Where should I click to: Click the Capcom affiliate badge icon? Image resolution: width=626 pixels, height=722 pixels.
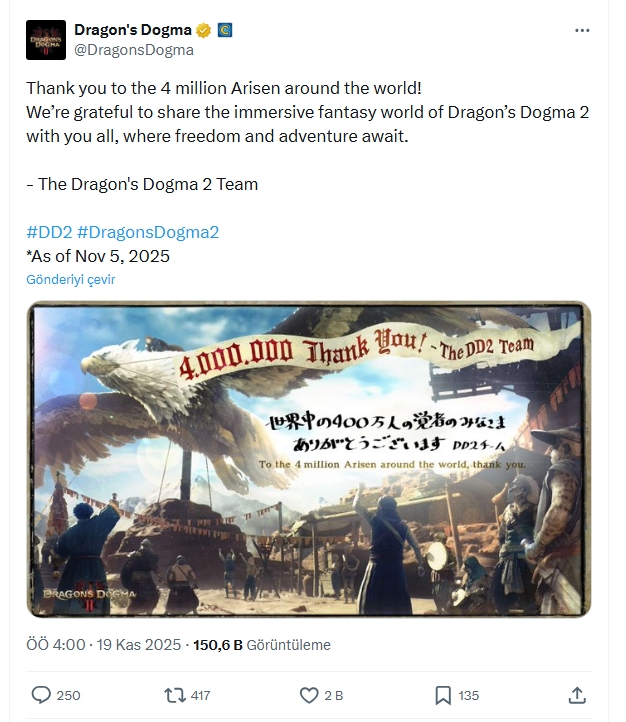(225, 30)
